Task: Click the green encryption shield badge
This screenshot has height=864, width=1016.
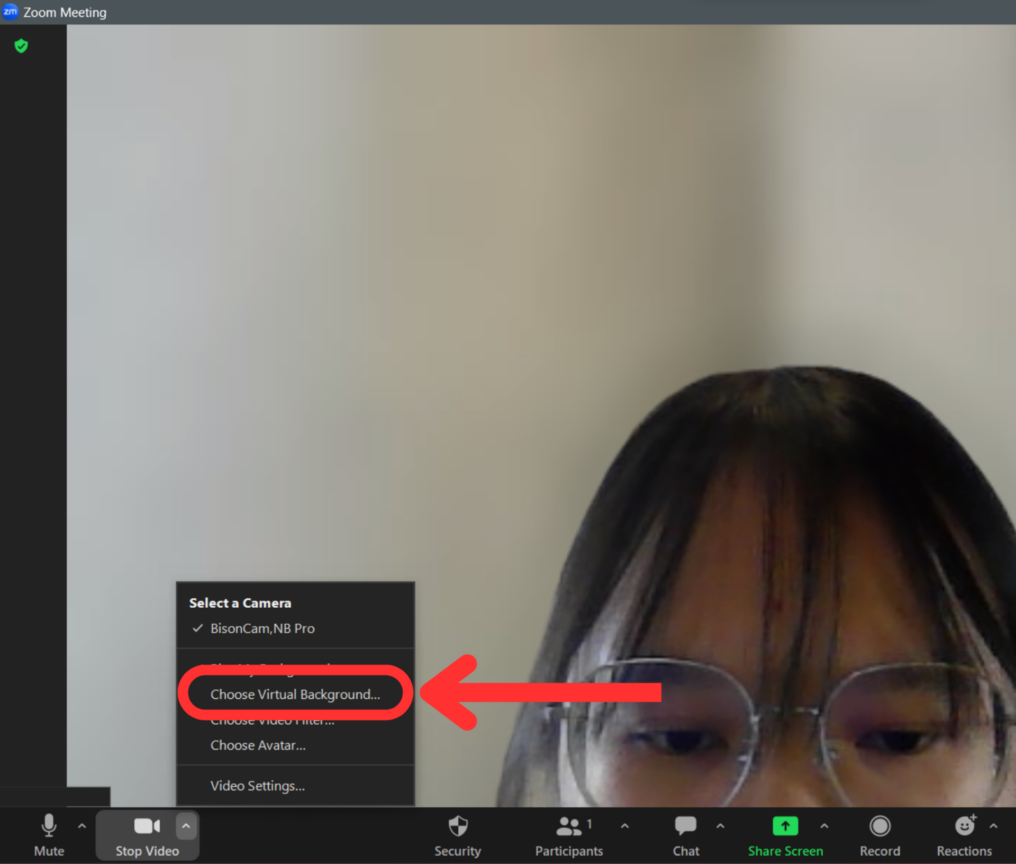Action: pyautogui.click(x=20, y=45)
